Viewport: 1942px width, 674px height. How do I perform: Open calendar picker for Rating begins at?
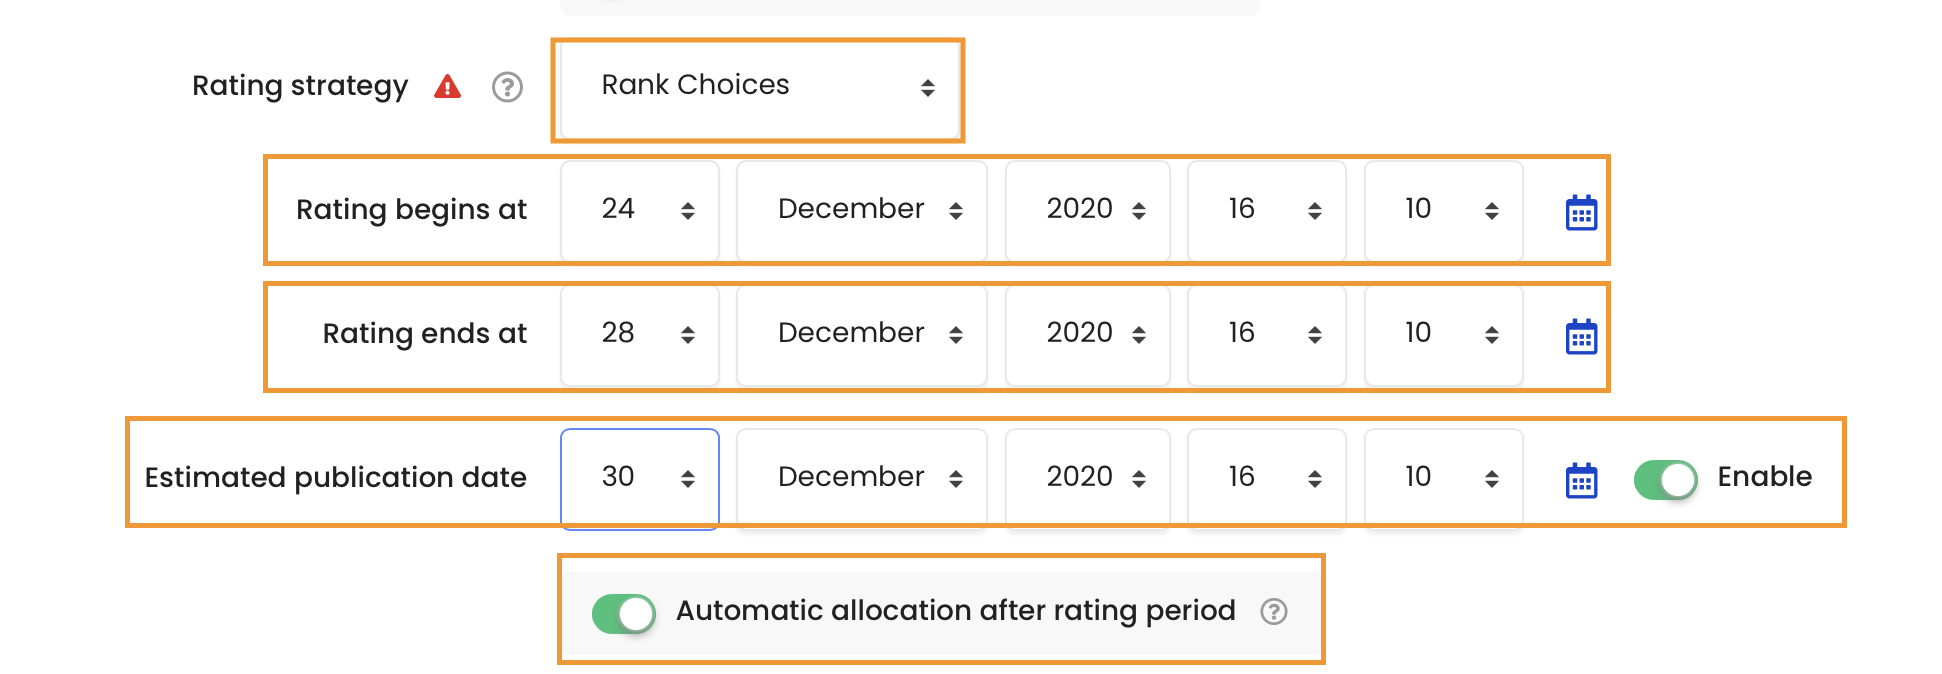pos(1581,212)
